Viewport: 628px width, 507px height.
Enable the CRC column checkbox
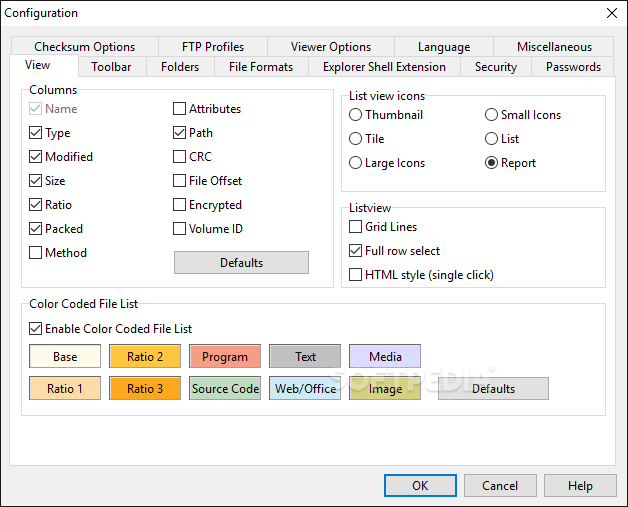click(179, 157)
